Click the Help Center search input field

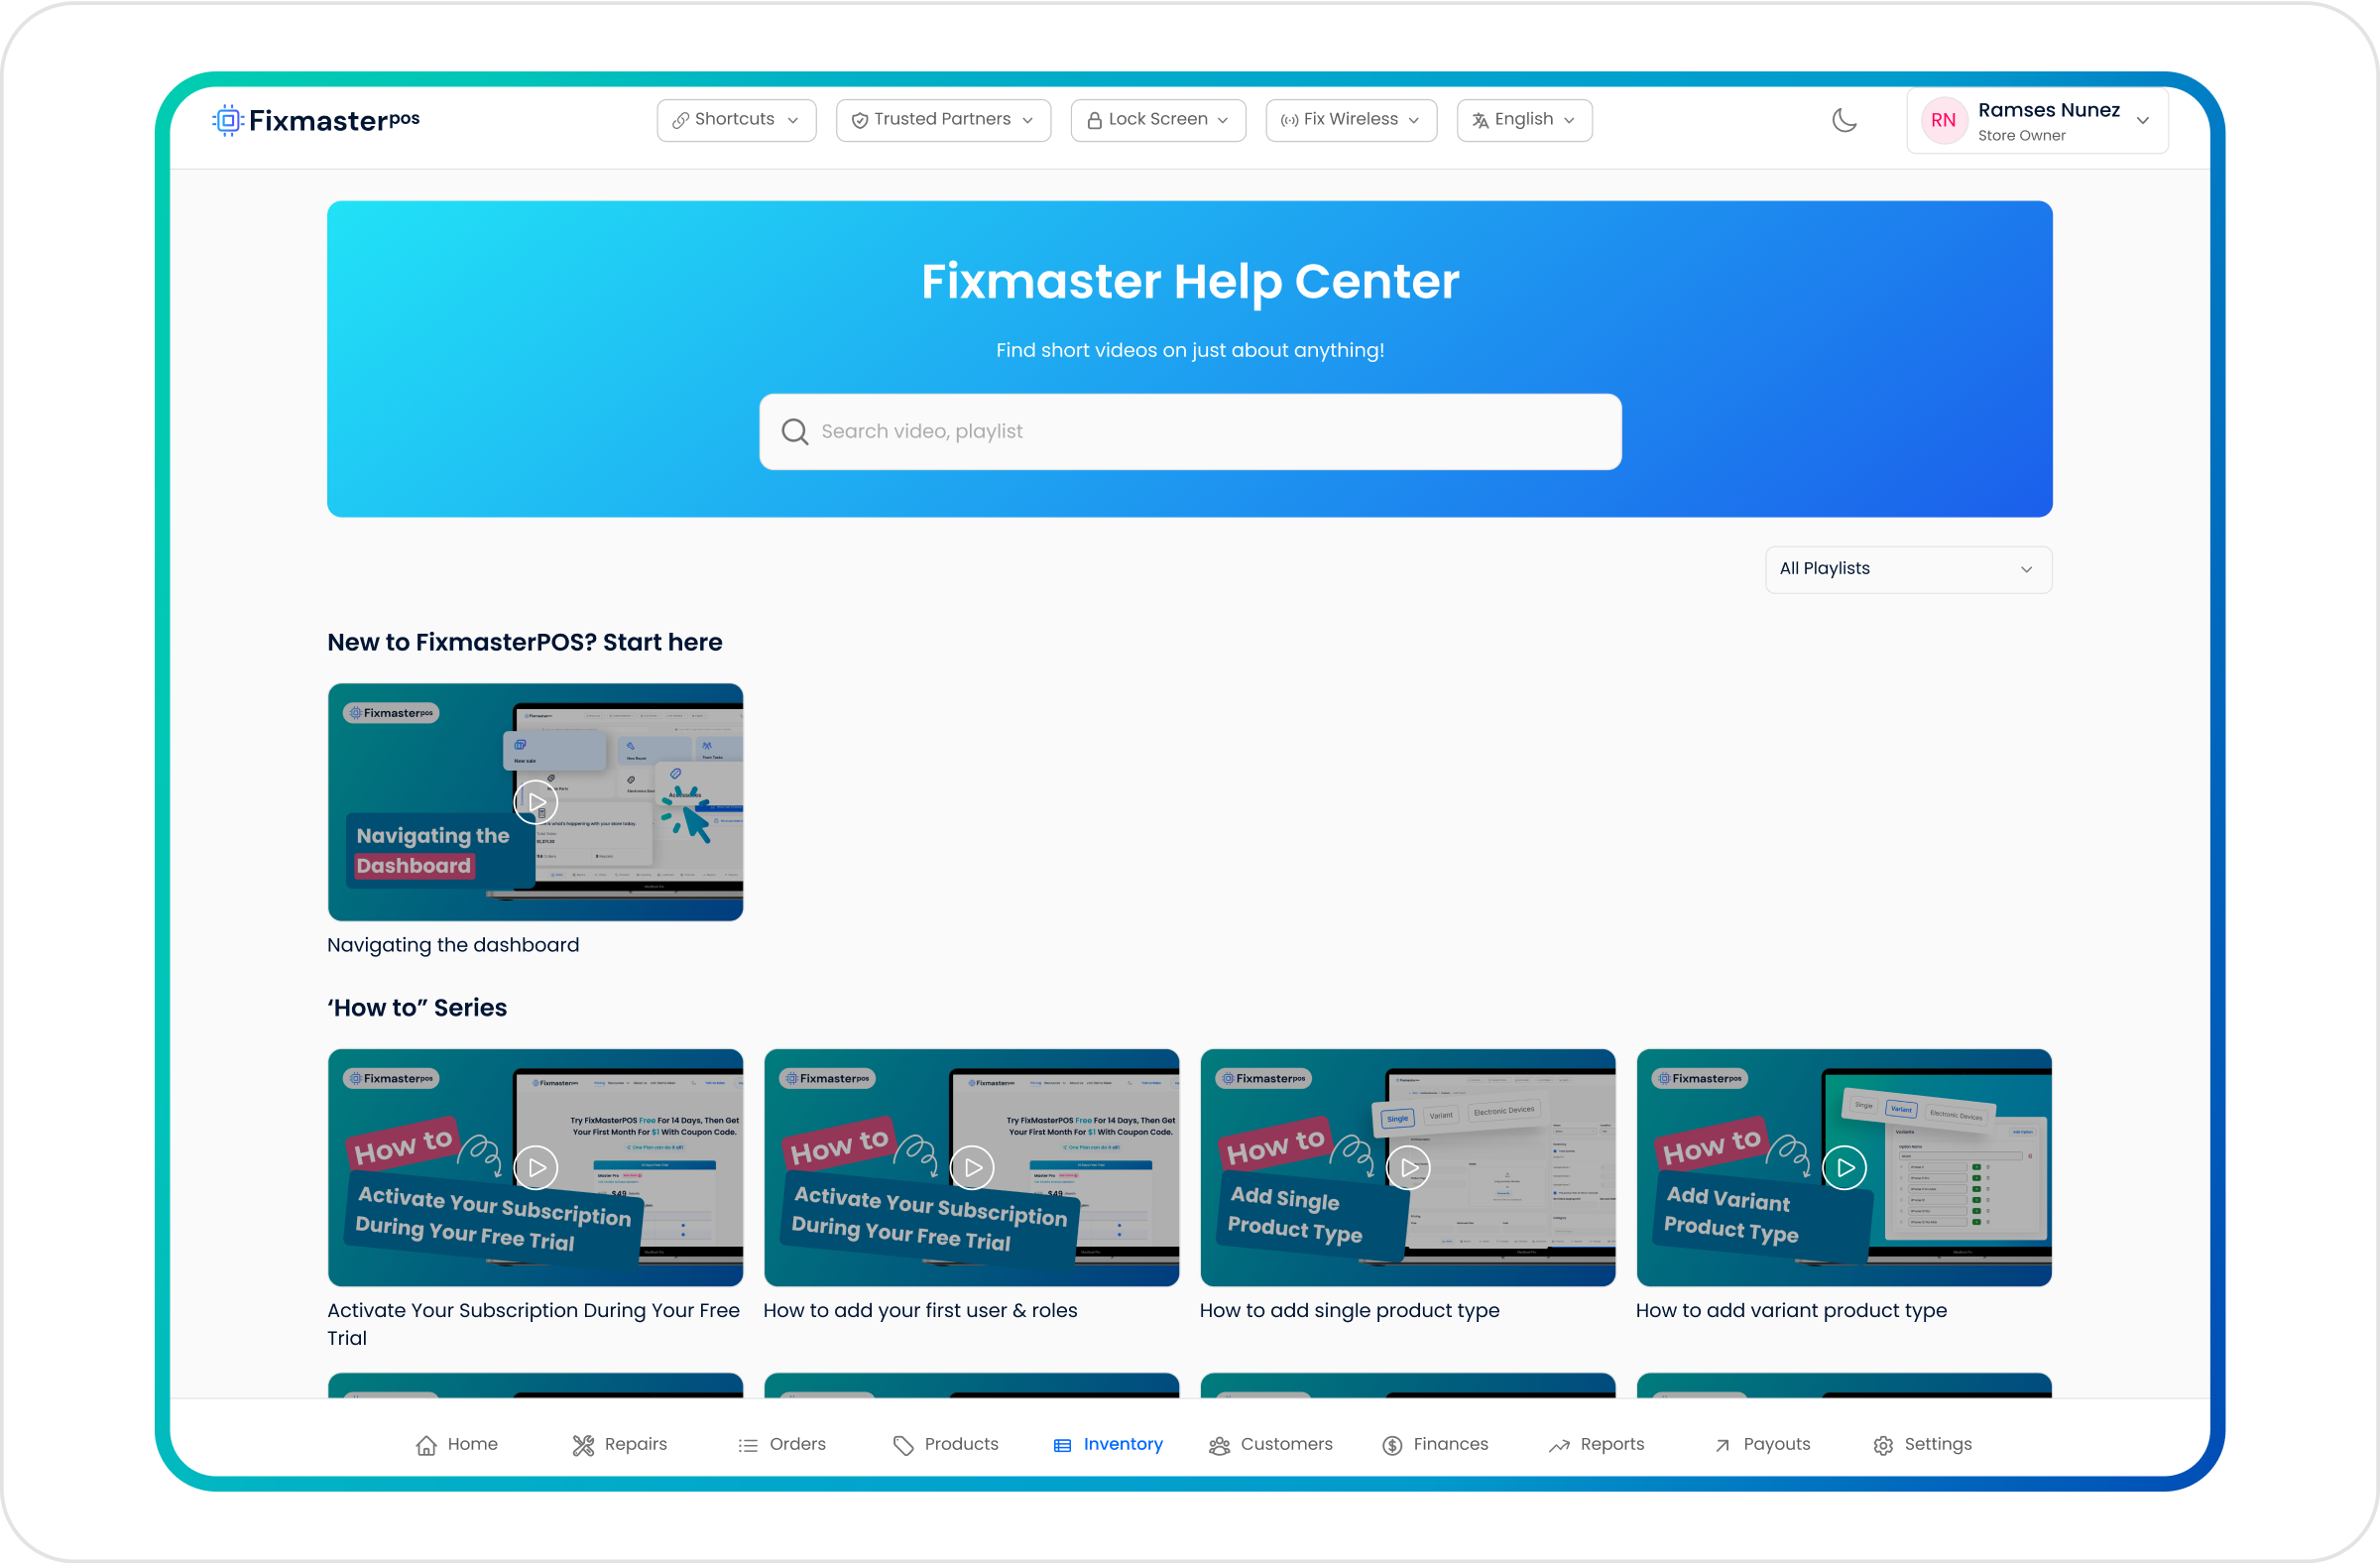coord(1189,430)
